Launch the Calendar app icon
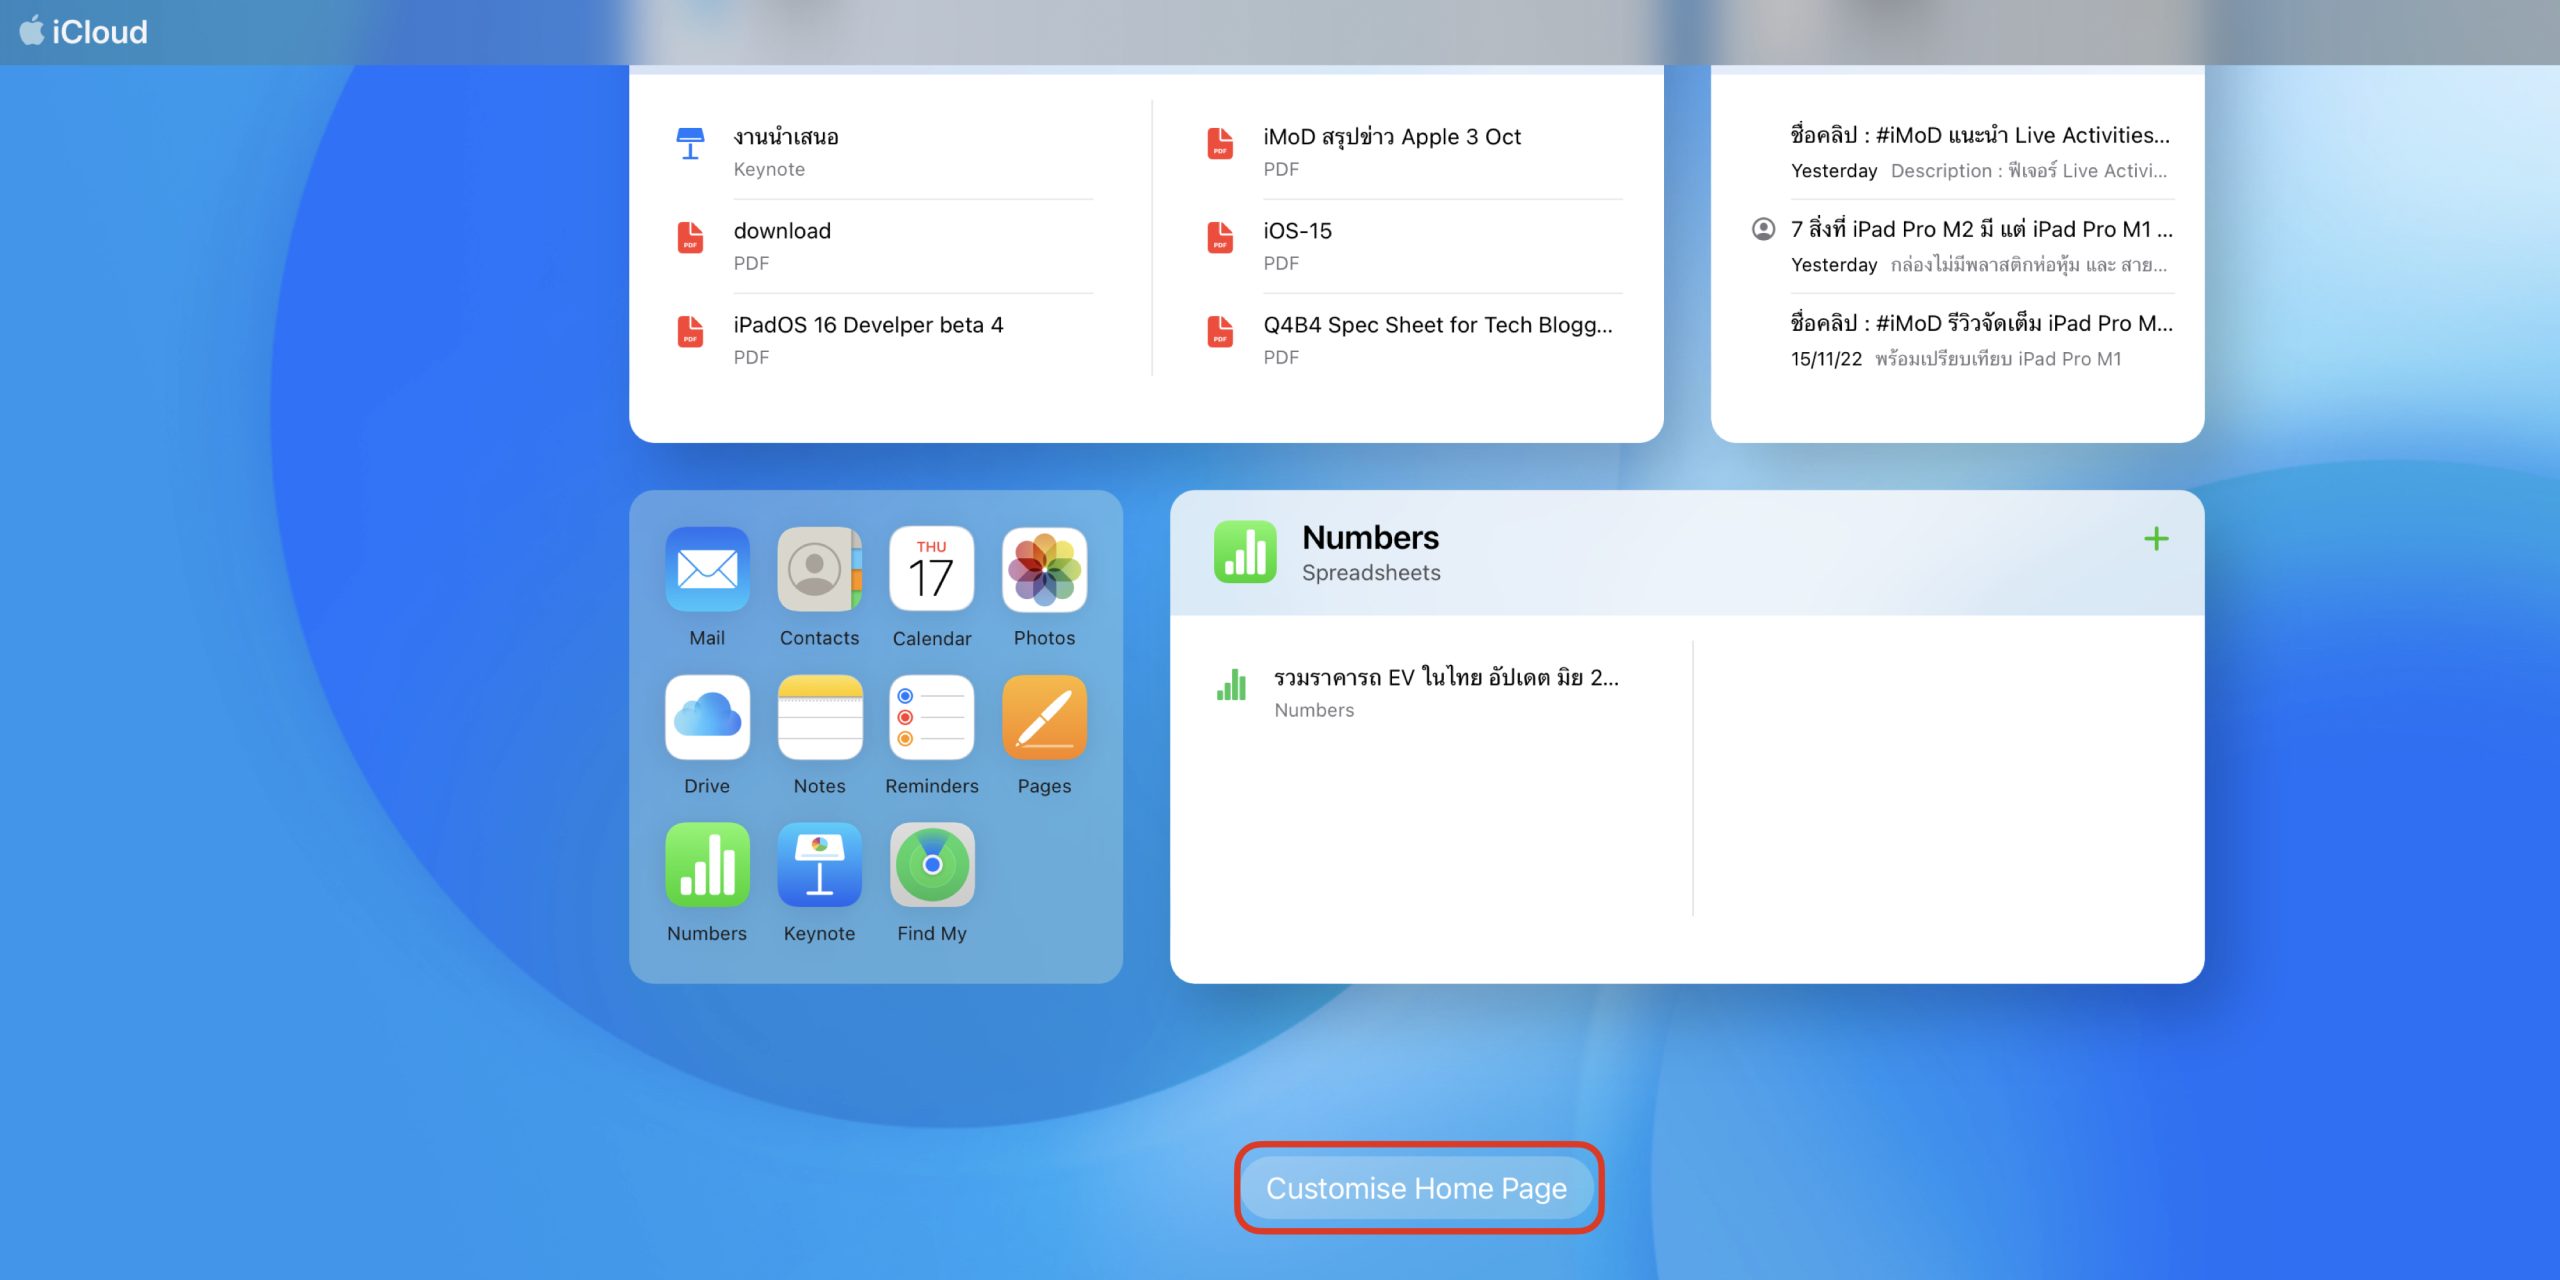This screenshot has height=1280, width=2560. [x=931, y=570]
